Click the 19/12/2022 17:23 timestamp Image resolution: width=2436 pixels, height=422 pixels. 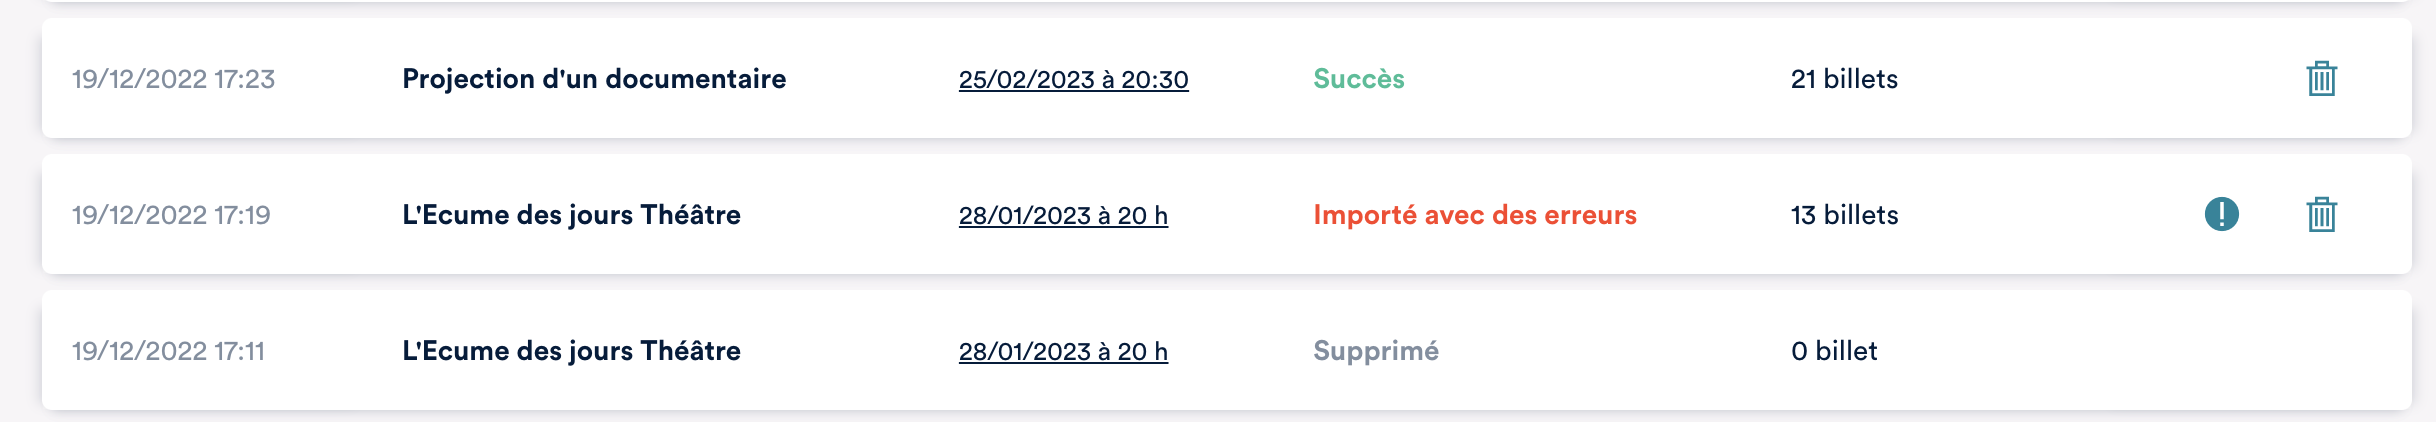(x=173, y=79)
